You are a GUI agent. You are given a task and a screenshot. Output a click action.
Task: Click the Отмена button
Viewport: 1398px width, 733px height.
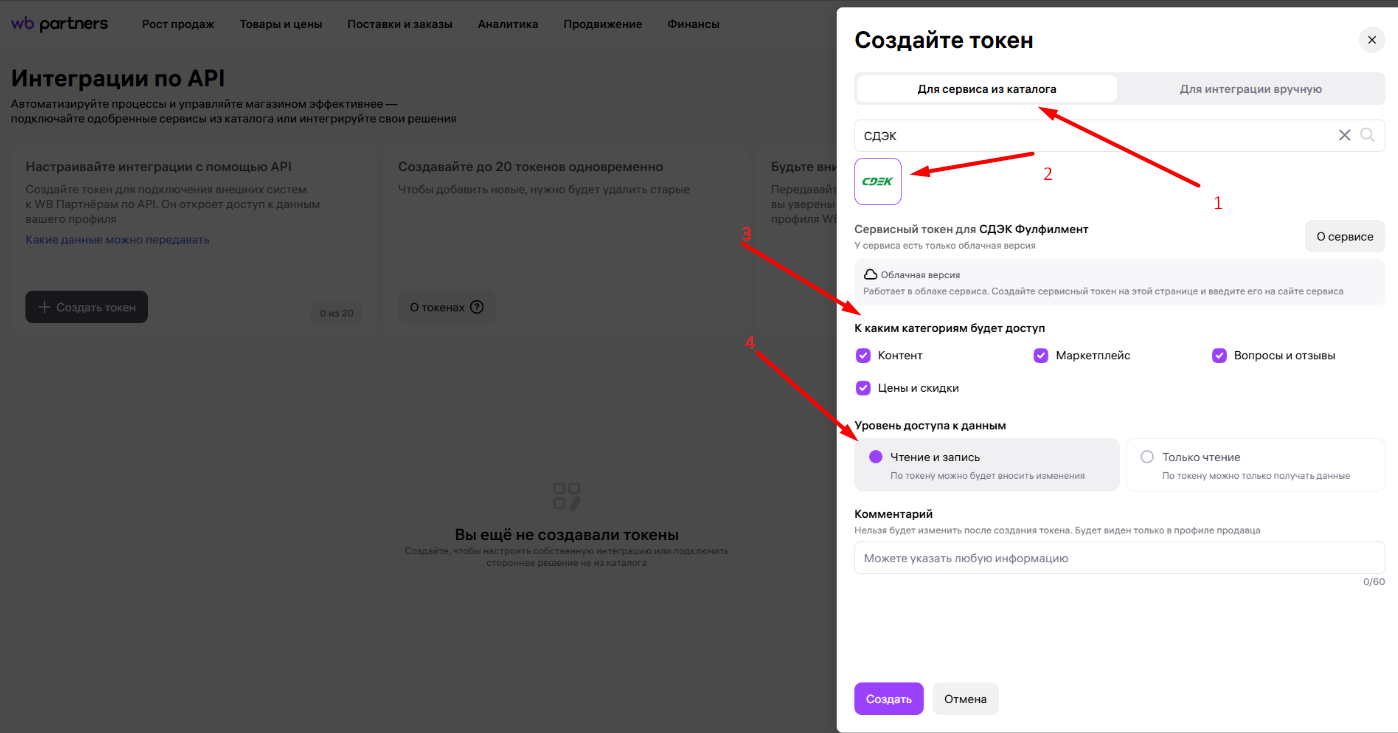tap(965, 699)
